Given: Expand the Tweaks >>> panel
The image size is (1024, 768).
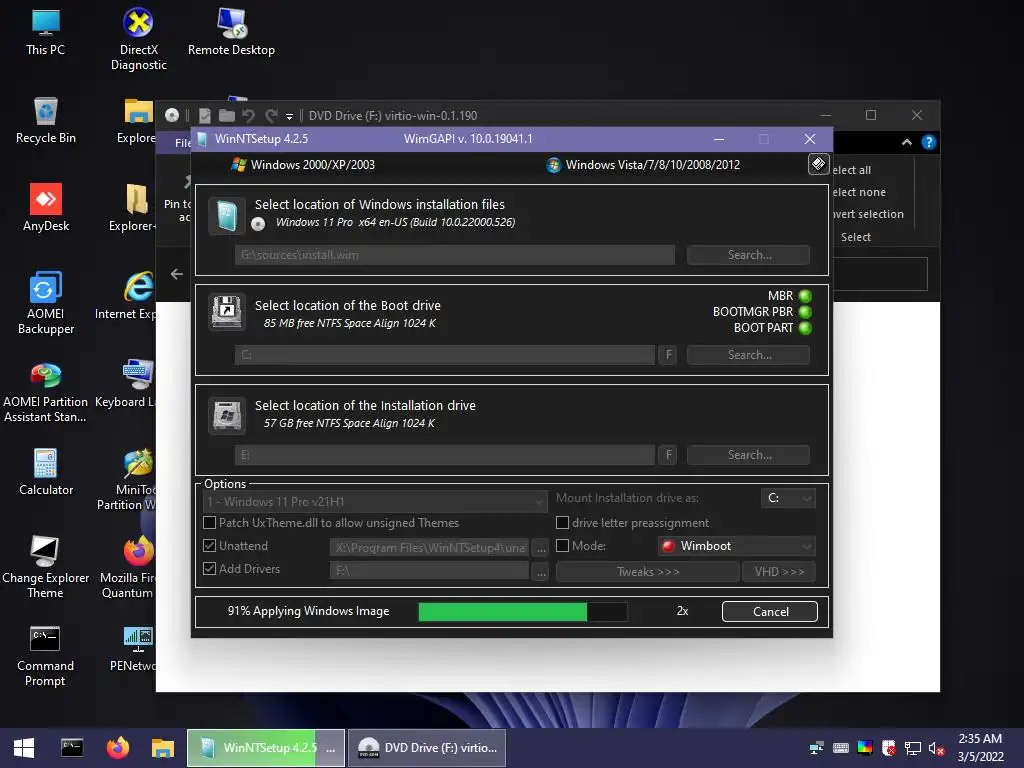Looking at the screenshot, I should (x=648, y=571).
